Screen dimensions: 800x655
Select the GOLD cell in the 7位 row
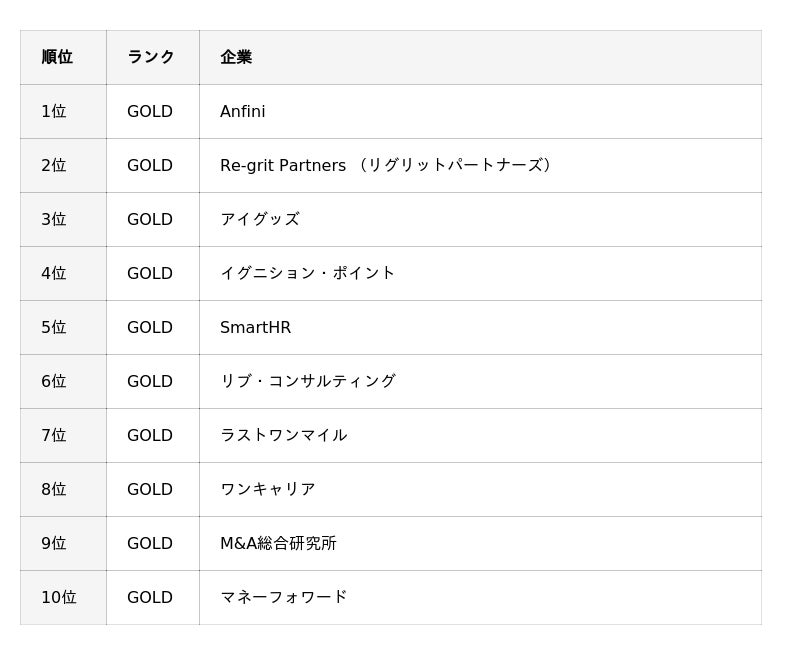(150, 436)
